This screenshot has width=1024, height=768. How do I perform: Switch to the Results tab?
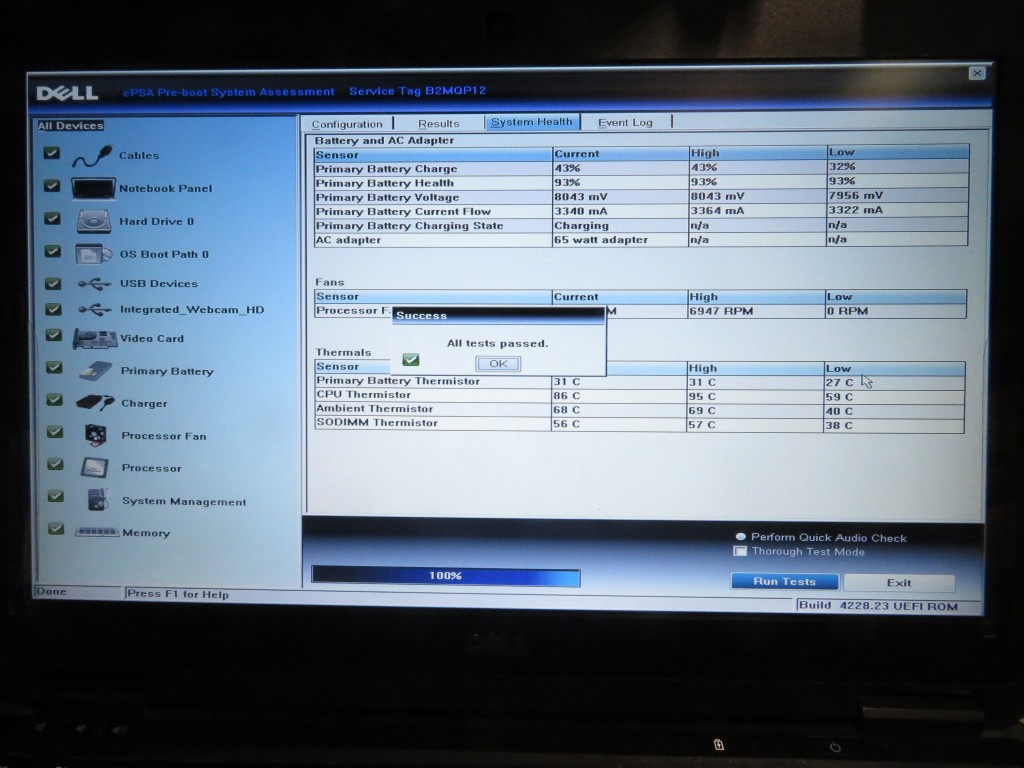pyautogui.click(x=439, y=123)
